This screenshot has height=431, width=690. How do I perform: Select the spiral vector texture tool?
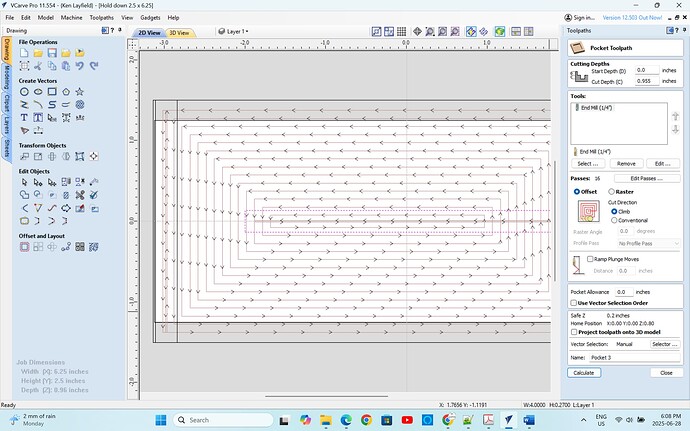pyautogui.click(x=80, y=105)
